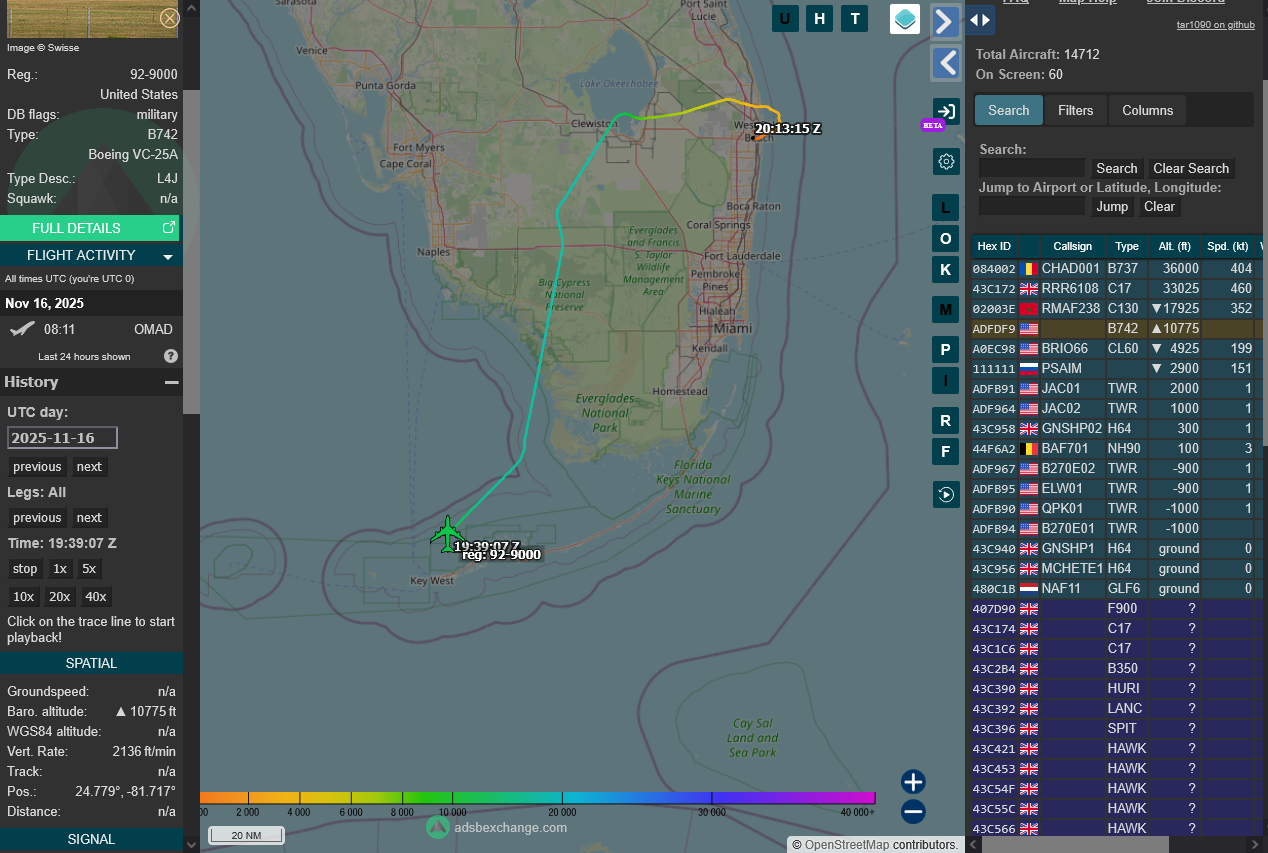Toggle the M map button
The image size is (1268, 853).
[946, 310]
